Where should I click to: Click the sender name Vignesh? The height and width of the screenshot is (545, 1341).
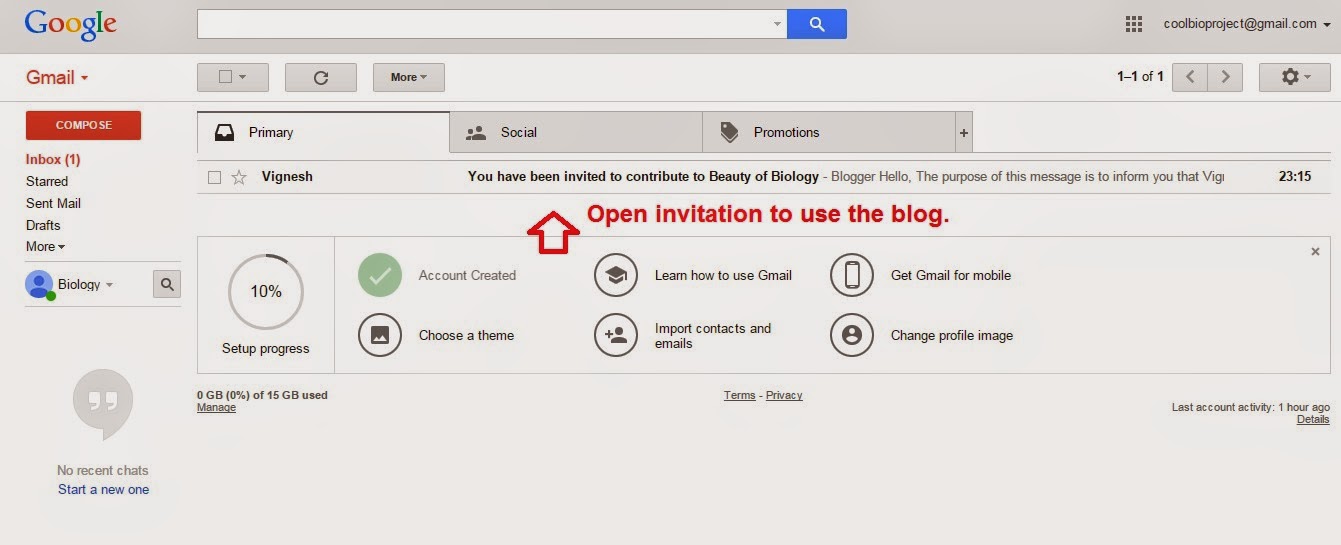point(287,177)
